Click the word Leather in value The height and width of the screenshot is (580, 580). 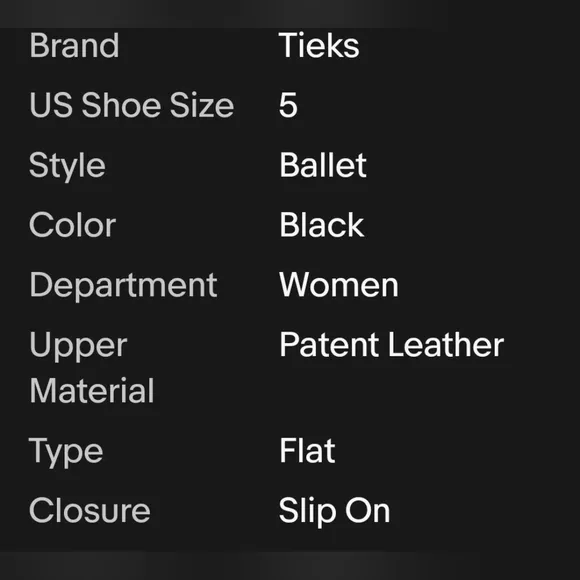[x=446, y=345]
